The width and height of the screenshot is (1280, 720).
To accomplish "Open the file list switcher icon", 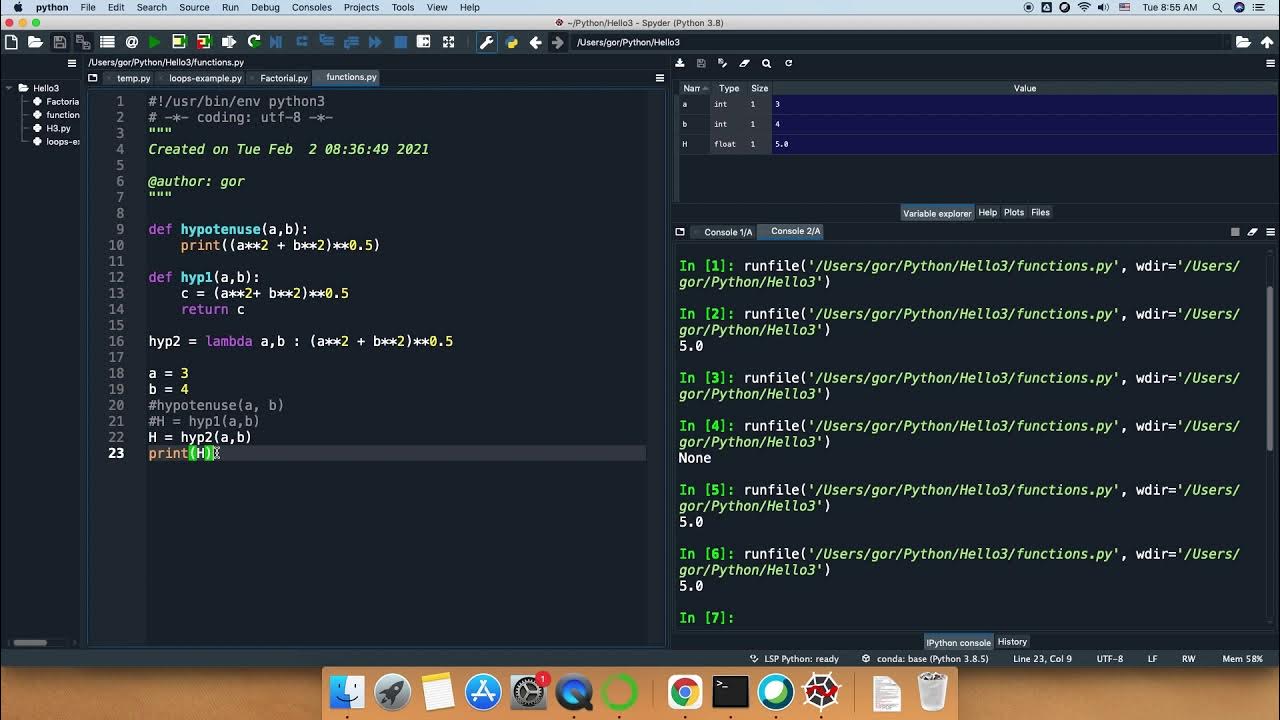I will click(107, 42).
